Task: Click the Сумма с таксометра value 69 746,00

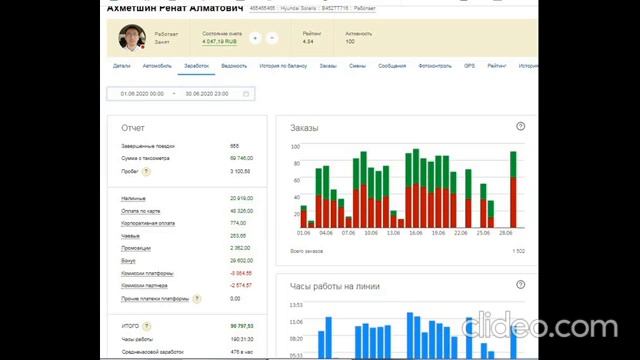Action: pyautogui.click(x=241, y=158)
